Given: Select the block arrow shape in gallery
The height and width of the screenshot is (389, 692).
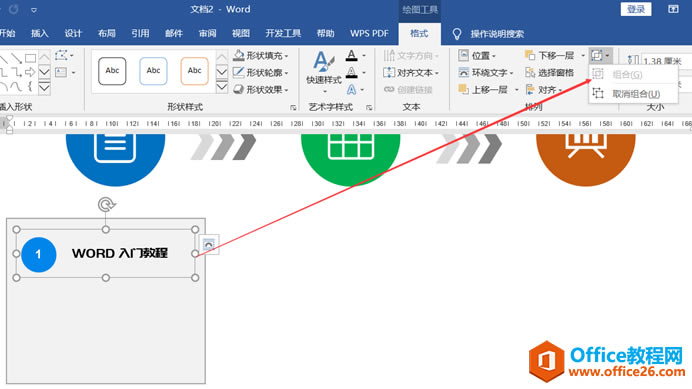Looking at the screenshot, I should 30,72.
